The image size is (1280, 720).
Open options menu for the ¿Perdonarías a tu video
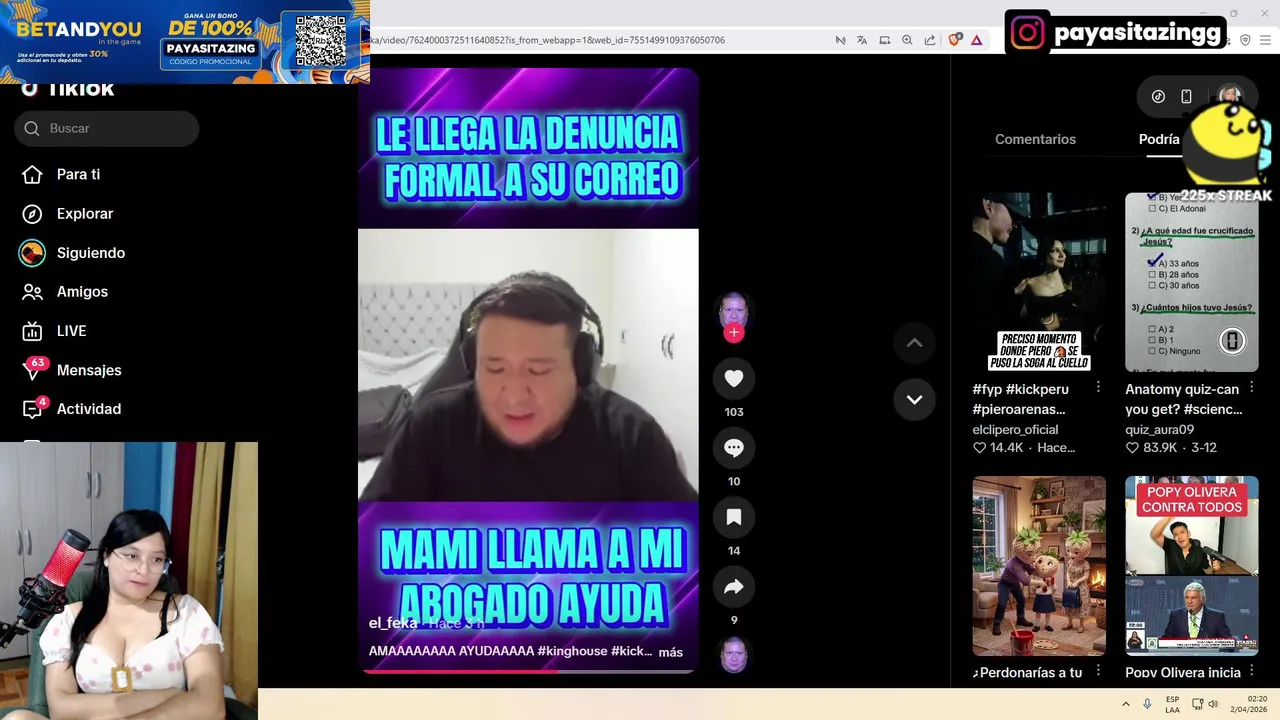pos(1098,670)
